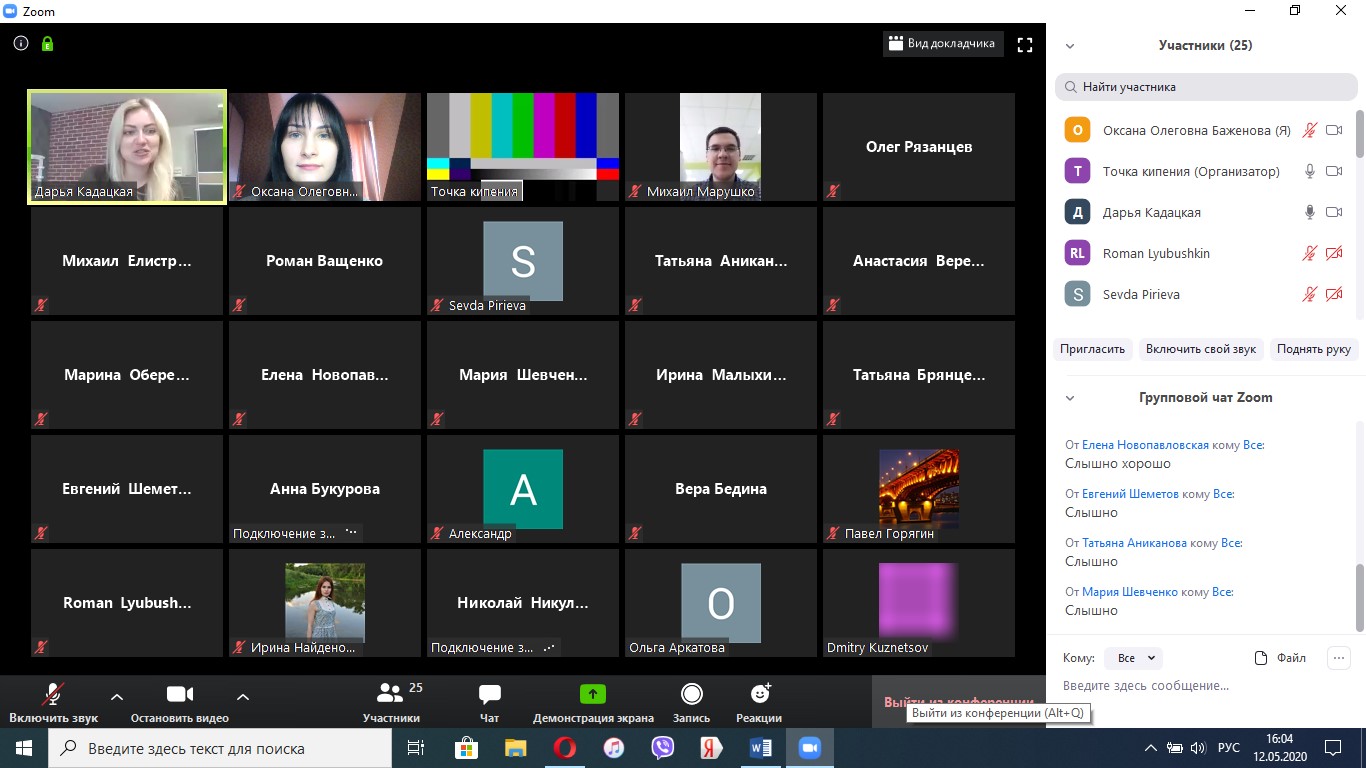Screen dimensions: 1366x768
Task: Open Viber from the taskbar
Action: pyautogui.click(x=662, y=748)
